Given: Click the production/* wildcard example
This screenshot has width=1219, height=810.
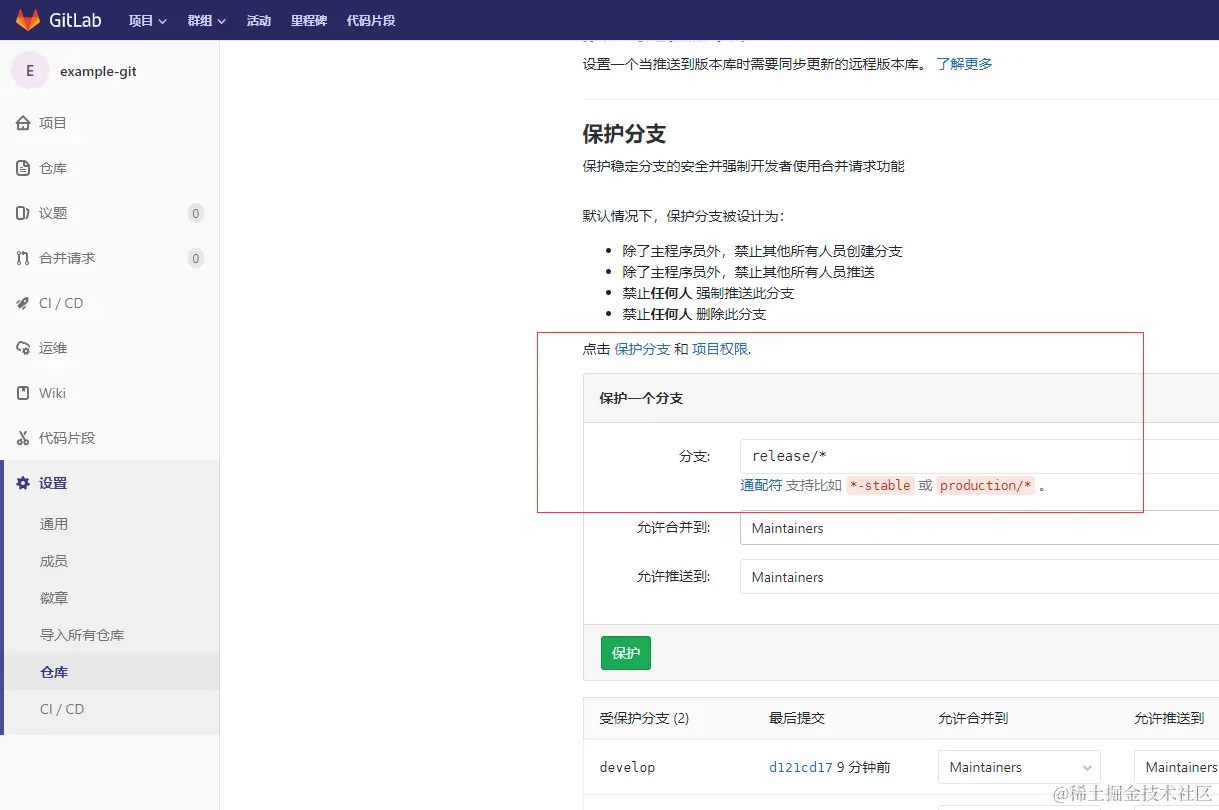Looking at the screenshot, I should coord(985,485).
